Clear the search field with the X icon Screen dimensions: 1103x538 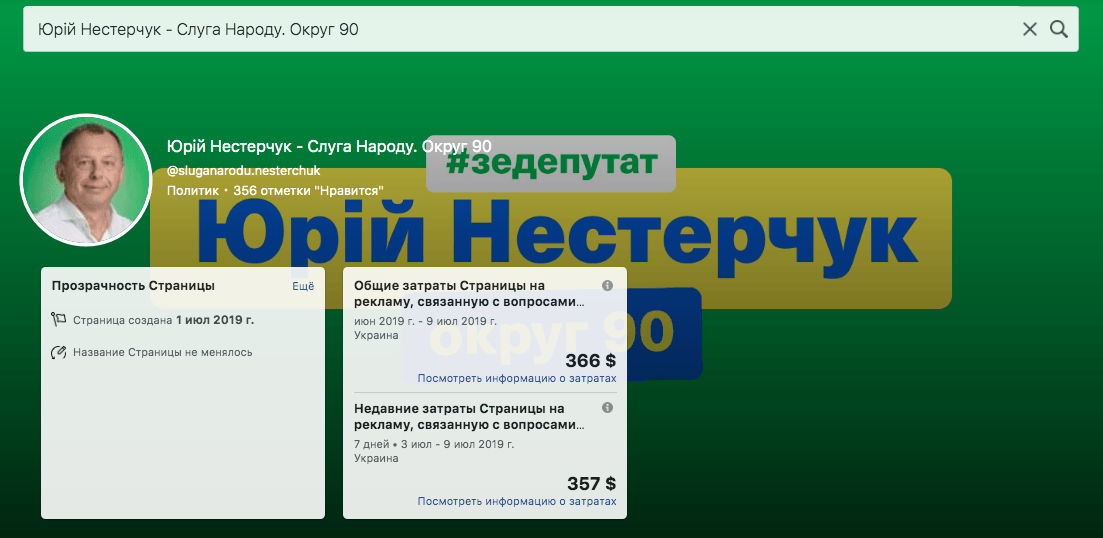(1029, 29)
